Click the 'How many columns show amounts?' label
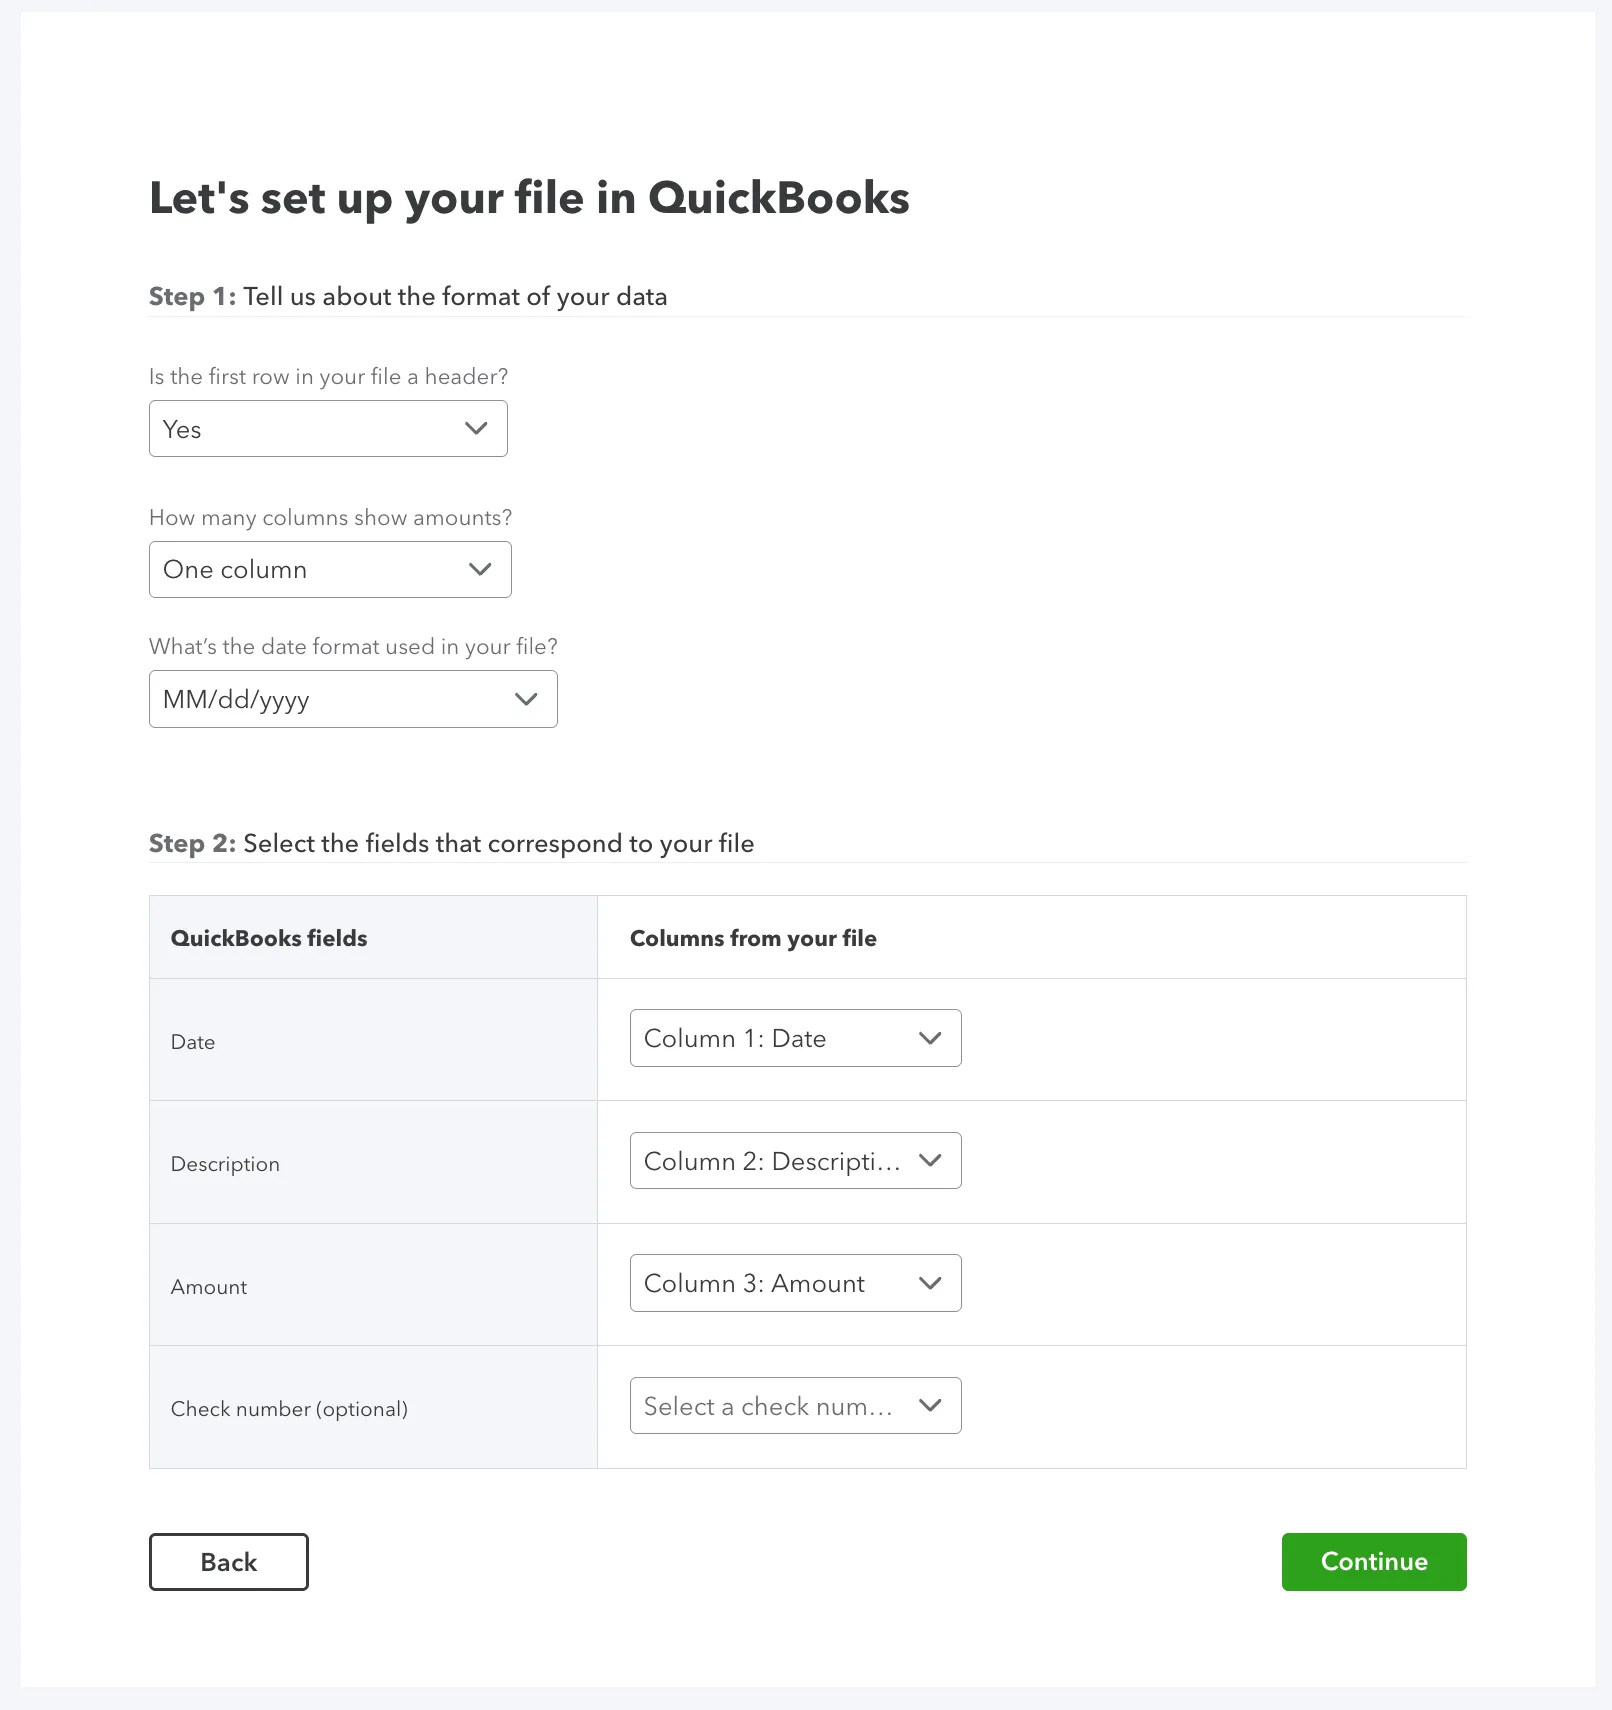 (x=330, y=518)
